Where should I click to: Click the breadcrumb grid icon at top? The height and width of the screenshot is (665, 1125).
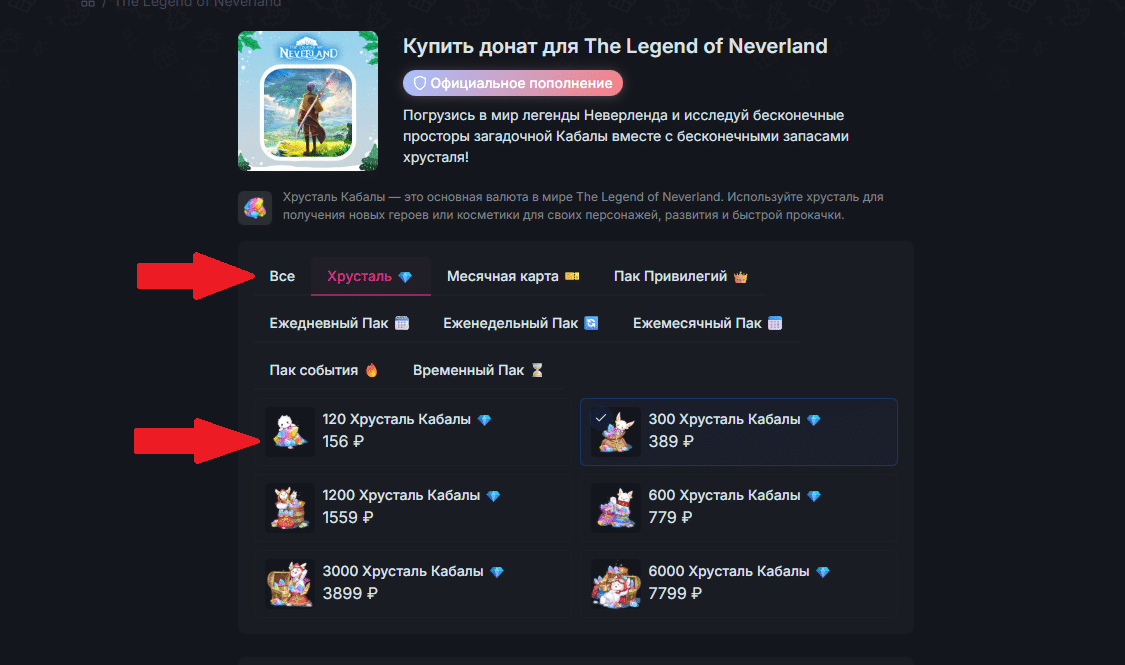click(x=87, y=3)
